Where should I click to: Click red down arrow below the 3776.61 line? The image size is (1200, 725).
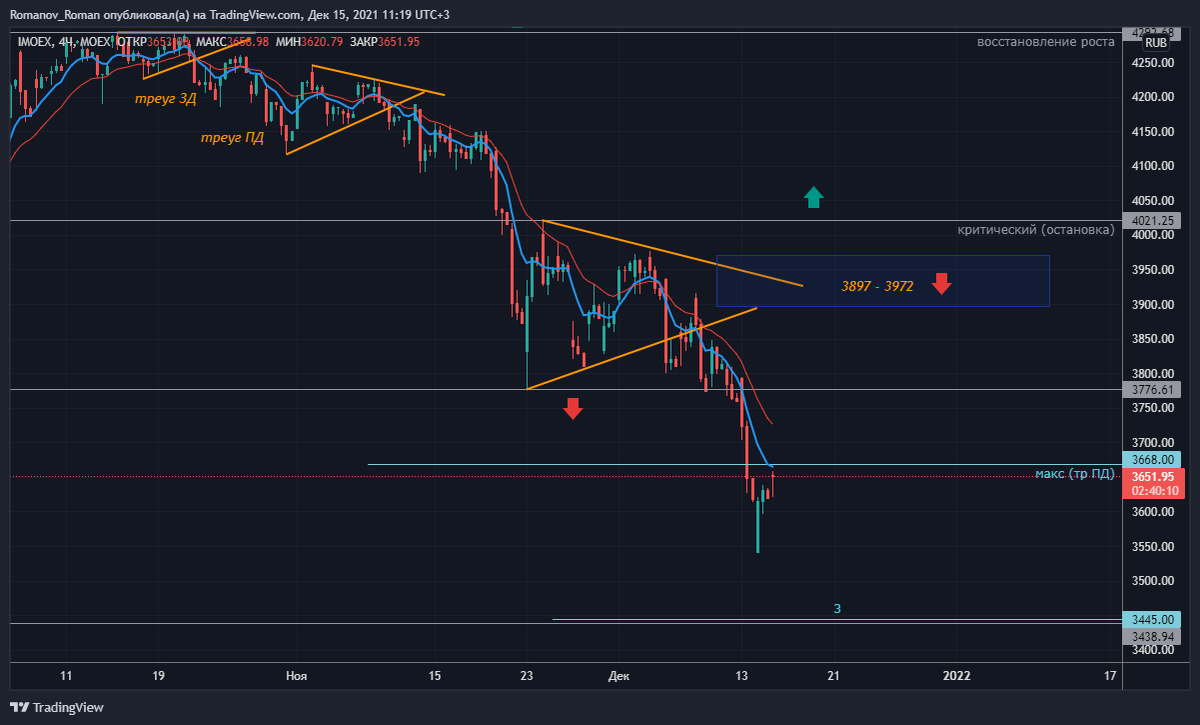point(572,407)
